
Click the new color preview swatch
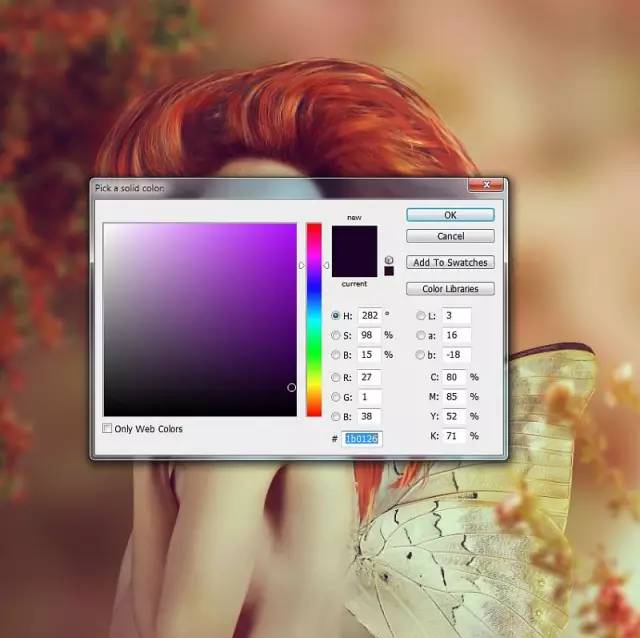point(355,239)
